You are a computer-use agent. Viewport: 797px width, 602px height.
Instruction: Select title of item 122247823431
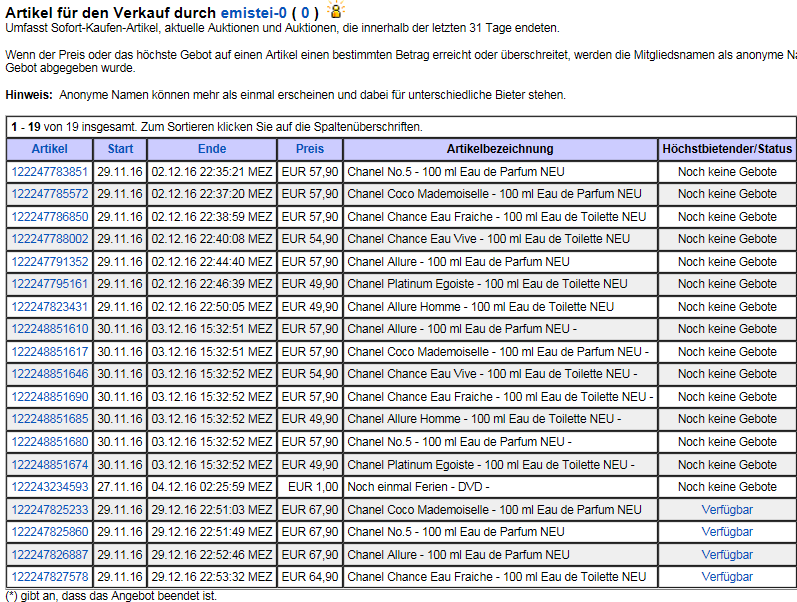[480, 307]
